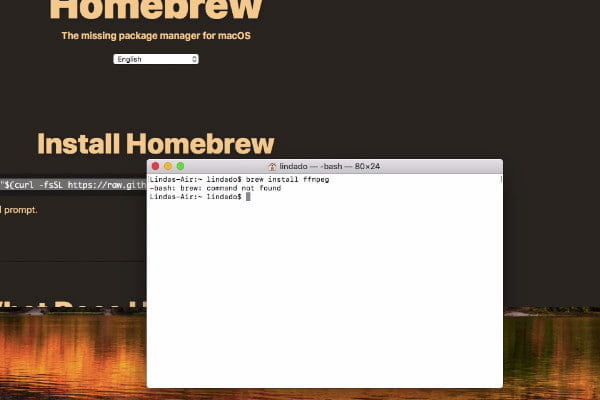This screenshot has height=400, width=600.
Task: Click the 'Install Homebrew' heading
Action: coord(156,144)
